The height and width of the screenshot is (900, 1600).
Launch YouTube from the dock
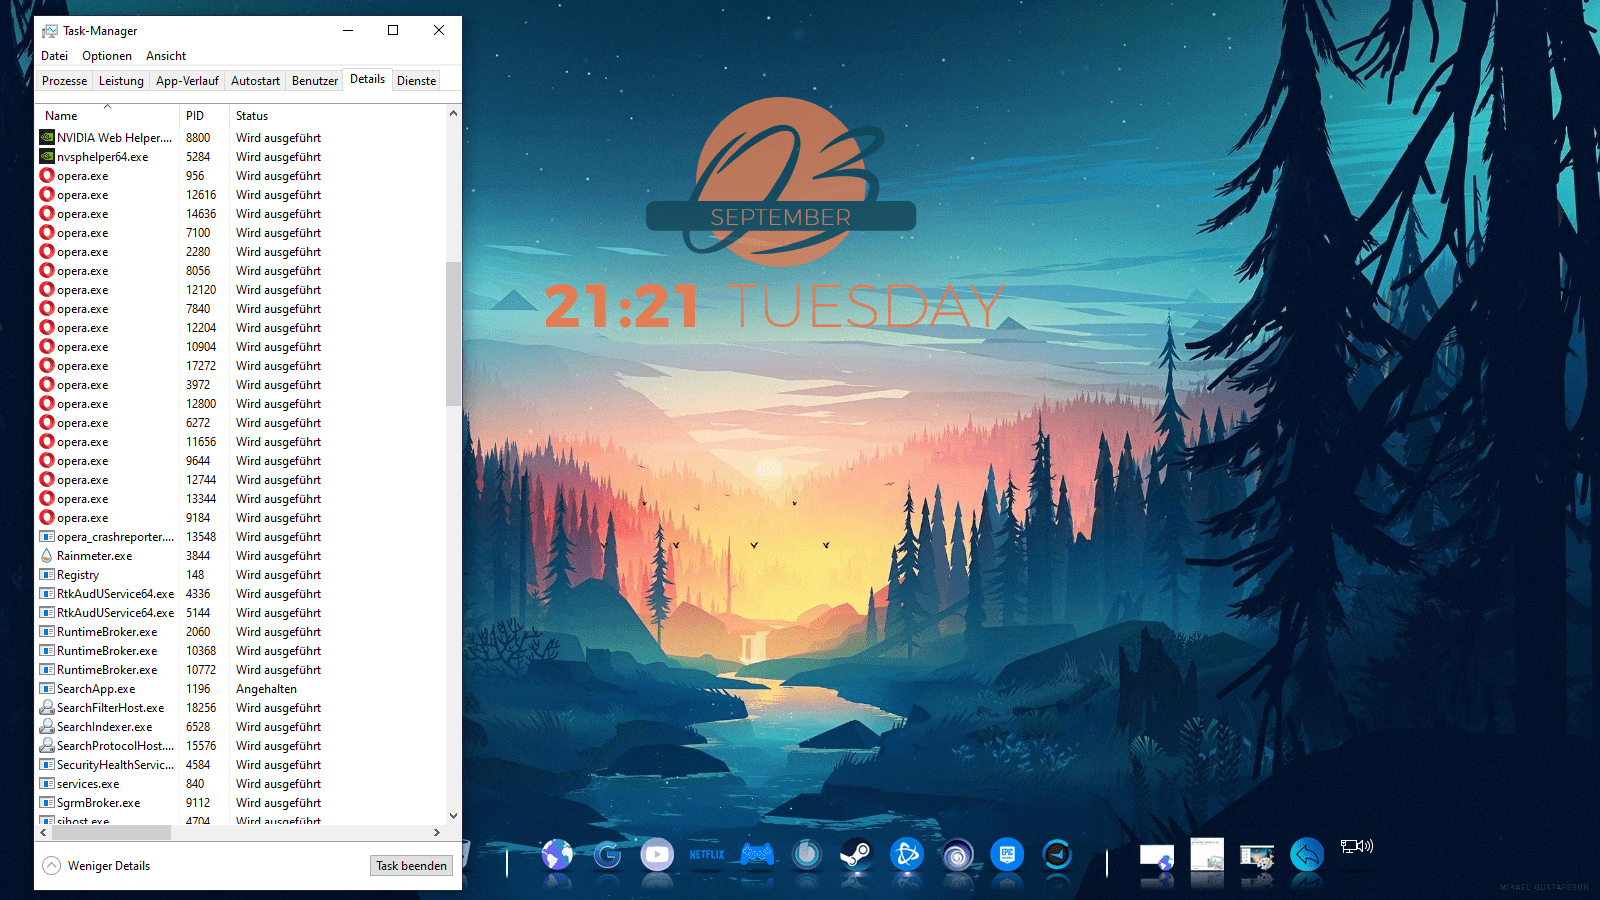(x=657, y=855)
